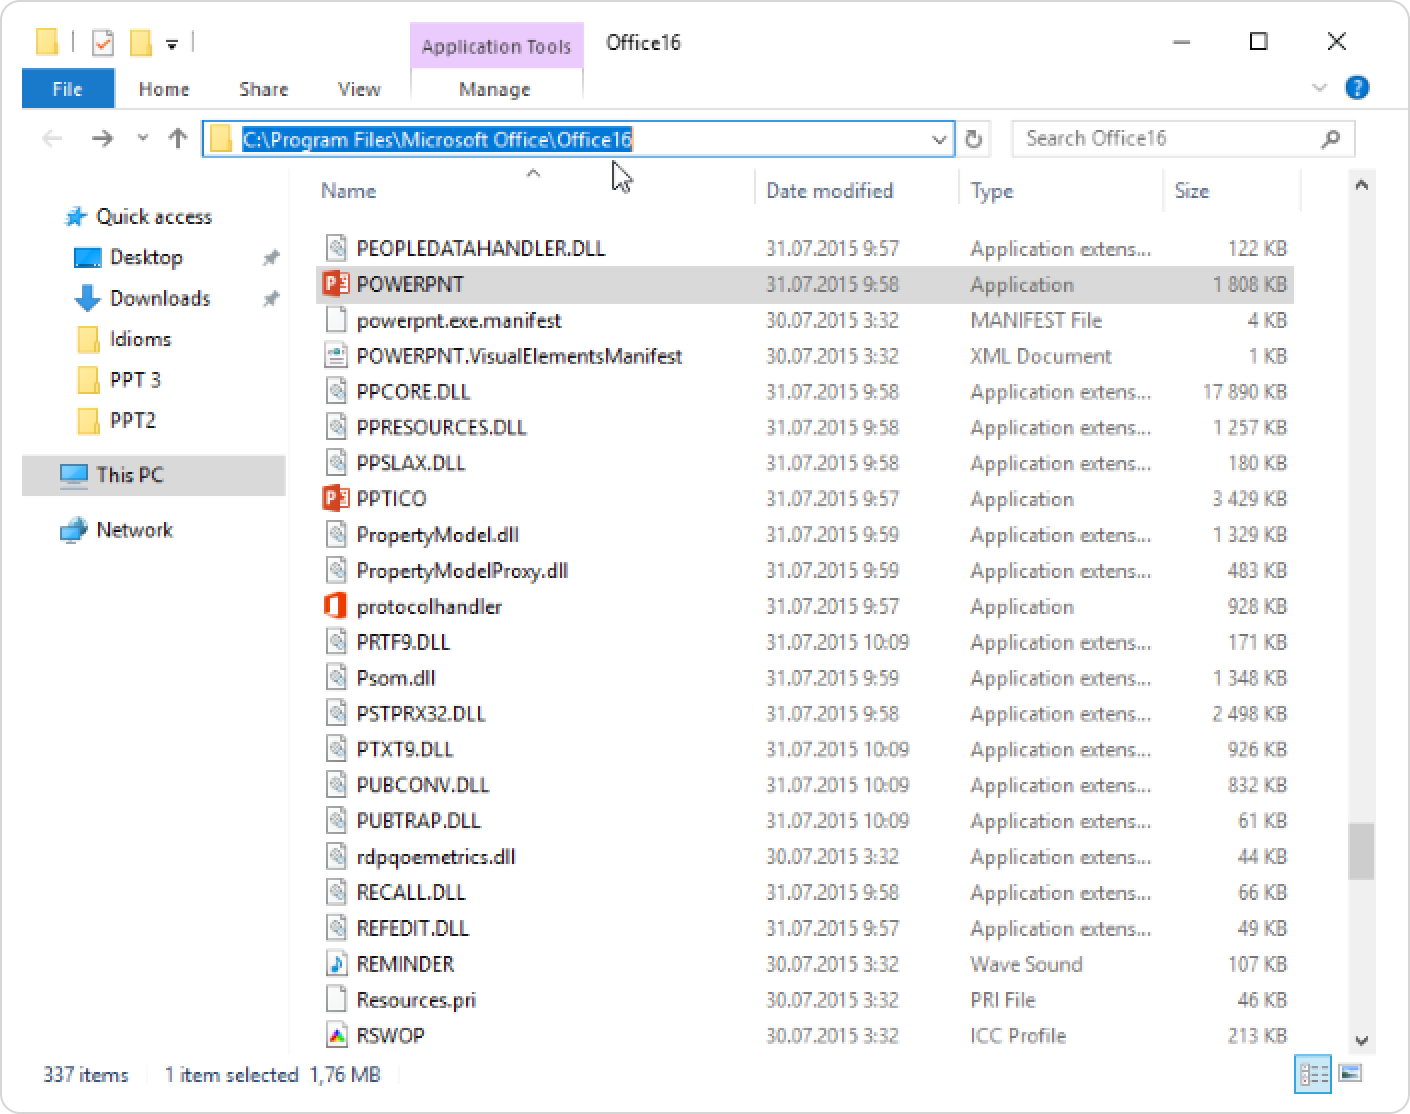Select RECALL.DLL file
Screen dimensions: 1410x1114
coord(805,893)
